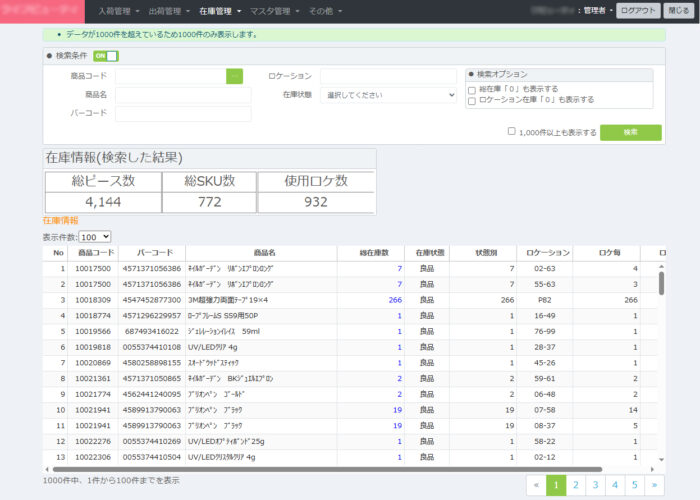700x500 pixels.
Task: Go to next page with » arrow
Action: pos(655,485)
